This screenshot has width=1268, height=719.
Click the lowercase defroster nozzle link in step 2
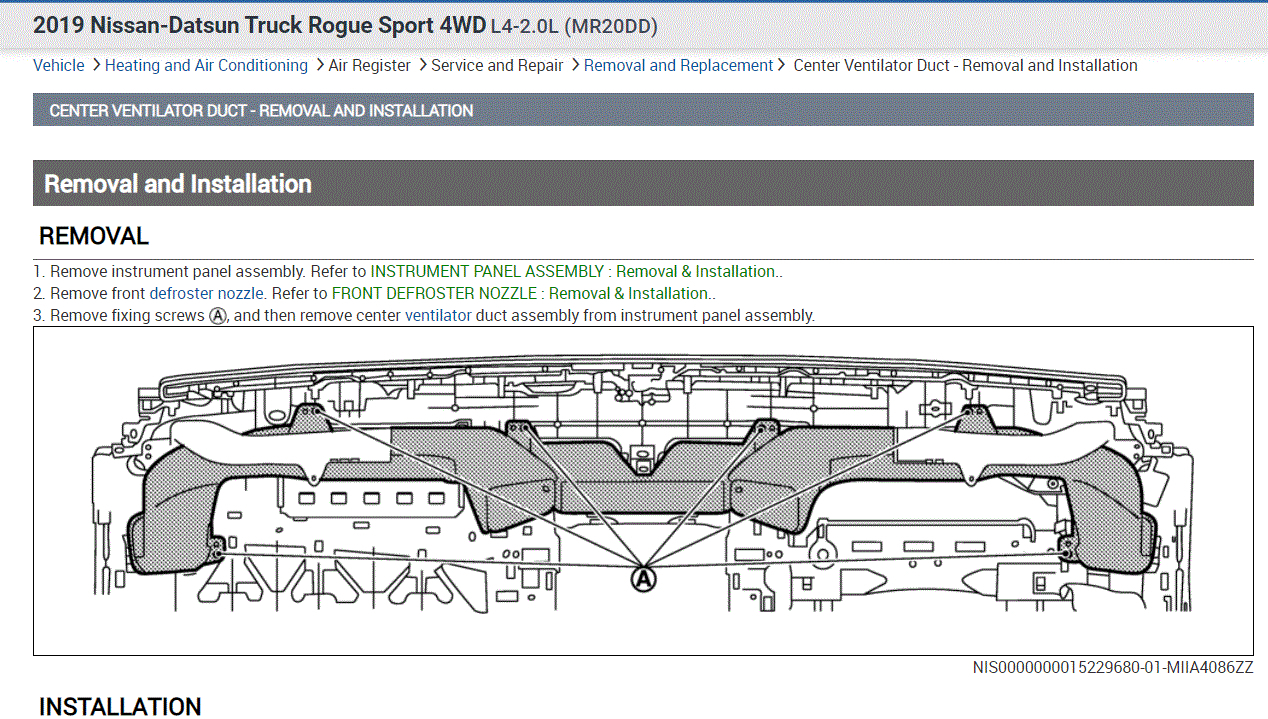pyautogui.click(x=207, y=293)
